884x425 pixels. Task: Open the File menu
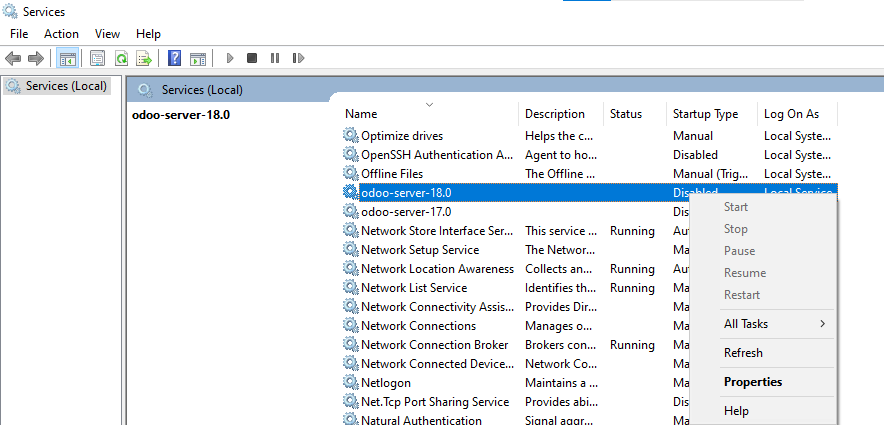point(19,34)
